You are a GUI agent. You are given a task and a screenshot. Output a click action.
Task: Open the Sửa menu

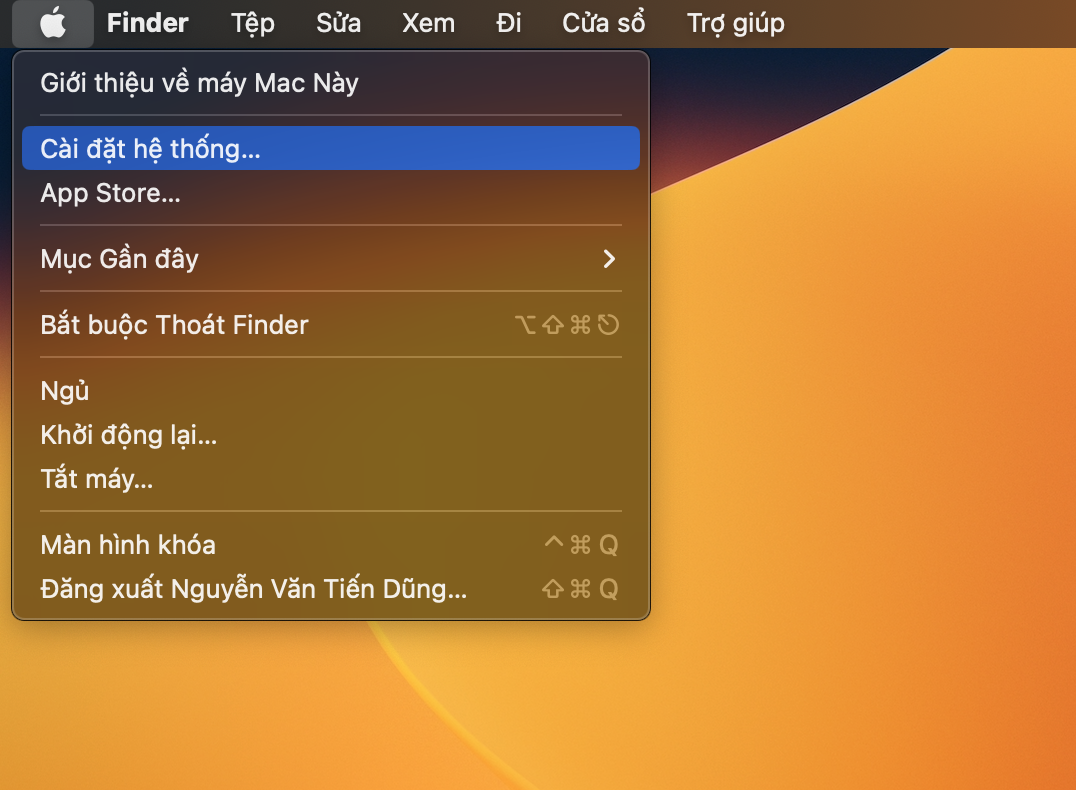(338, 23)
